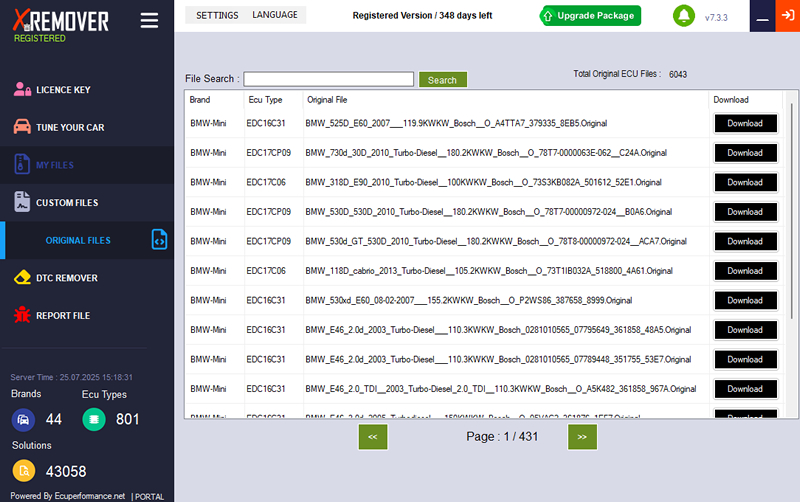Click the orange logout arrow icon
Screen dimensions: 800x502
788,16
